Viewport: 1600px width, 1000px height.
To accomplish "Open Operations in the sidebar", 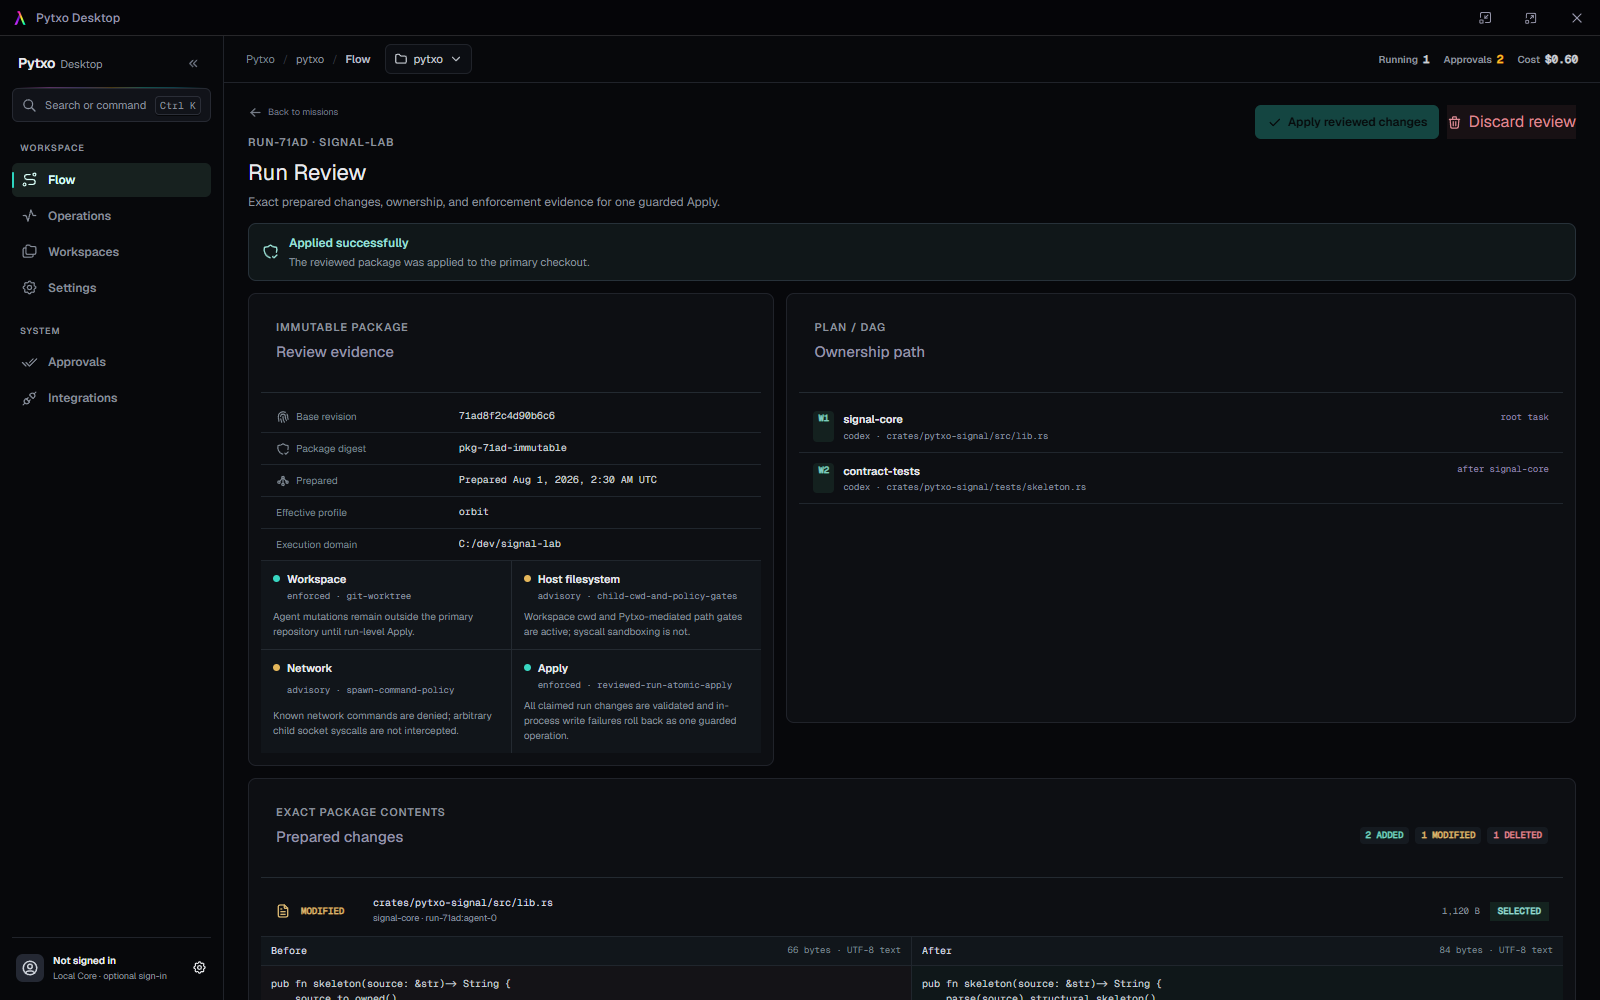I will tap(111, 216).
